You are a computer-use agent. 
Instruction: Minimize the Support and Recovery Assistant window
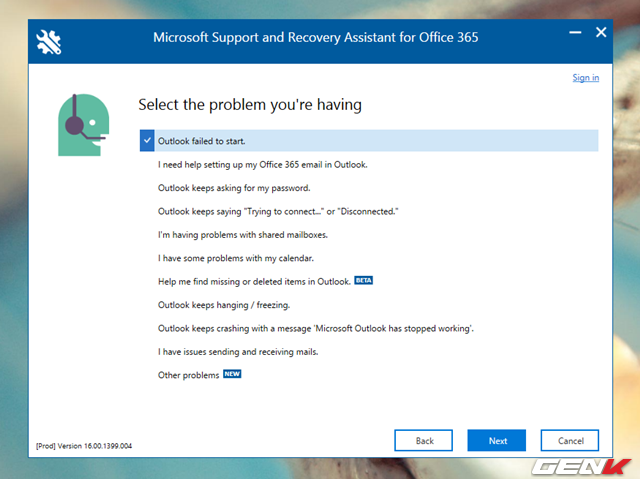[575, 32]
